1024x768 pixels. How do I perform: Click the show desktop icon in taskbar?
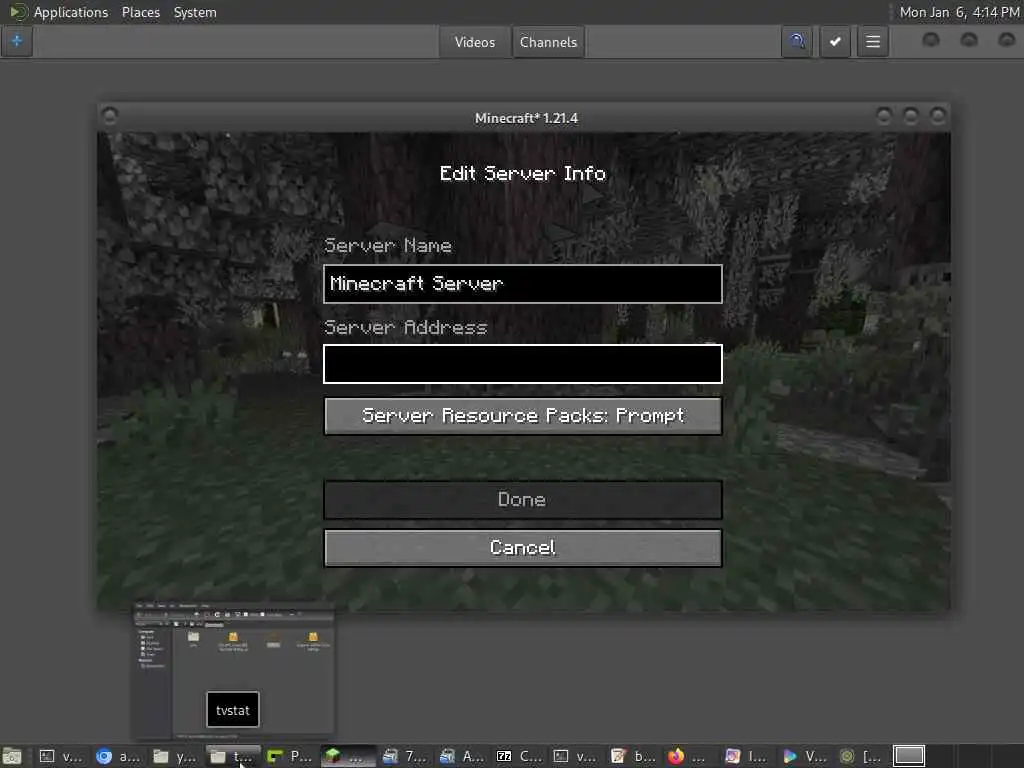point(12,756)
